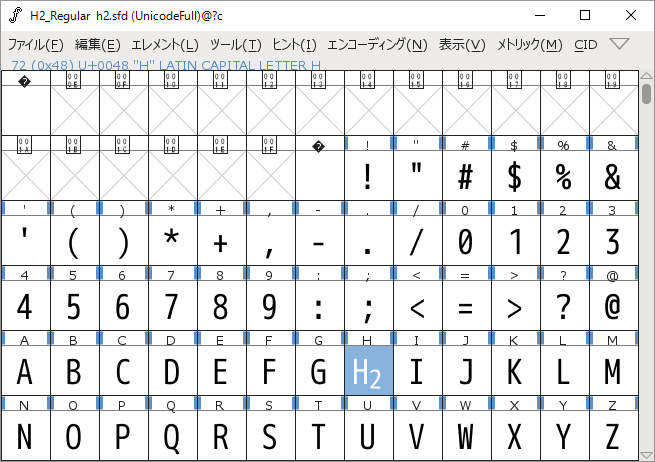Expand the menu overflow triangle arrow
The width and height of the screenshot is (655, 462).
click(x=619, y=43)
